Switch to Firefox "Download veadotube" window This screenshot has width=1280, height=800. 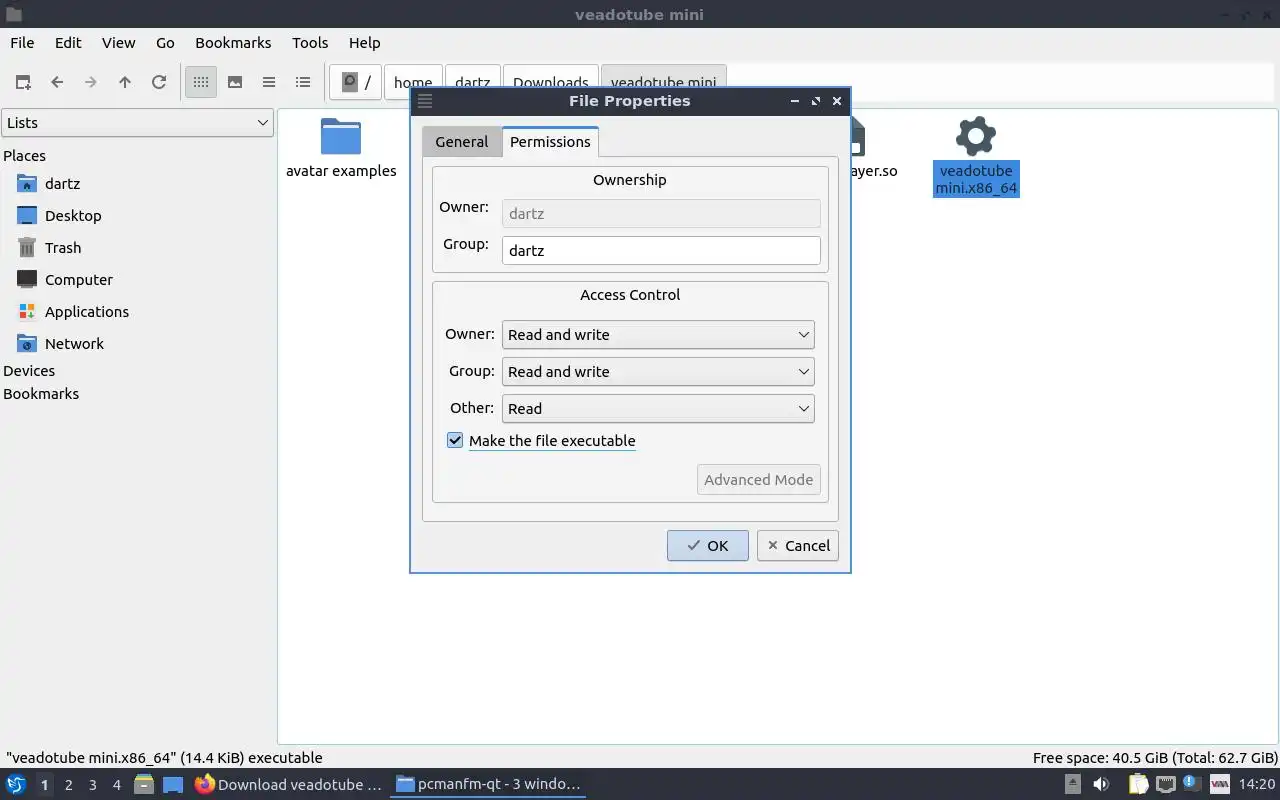[x=289, y=785]
